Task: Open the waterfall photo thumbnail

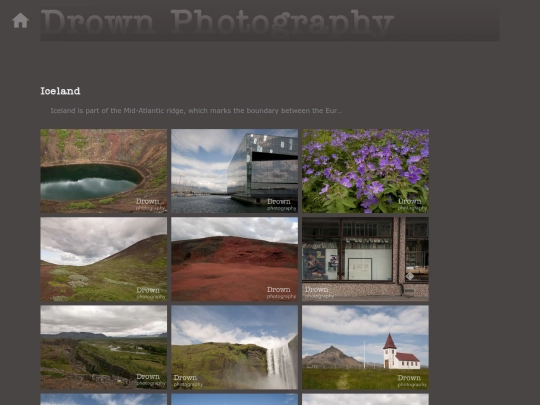Action: (x=235, y=347)
